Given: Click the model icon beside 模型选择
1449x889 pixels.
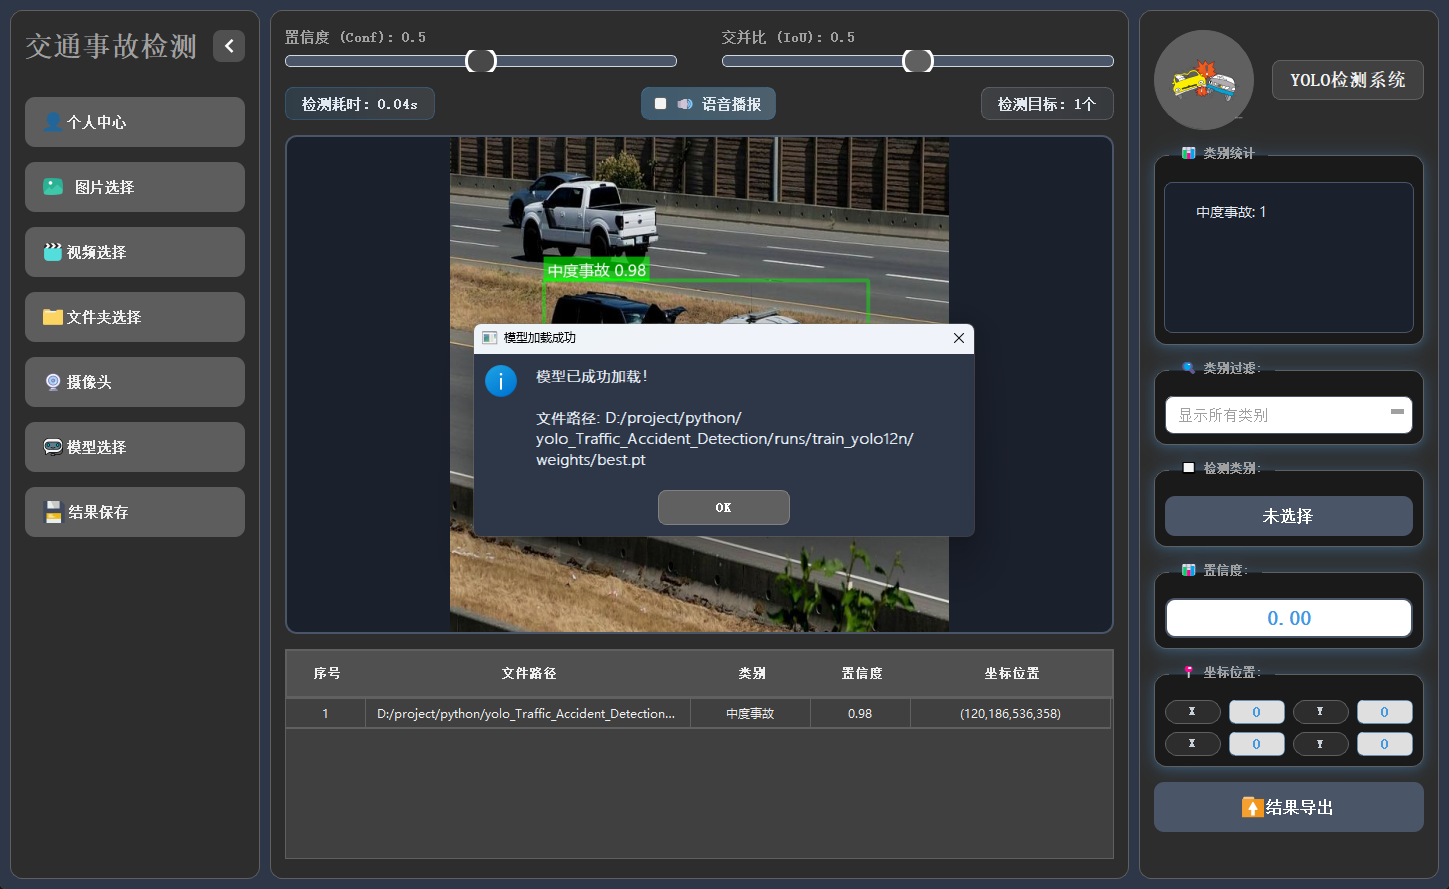Looking at the screenshot, I should click(x=53, y=447).
